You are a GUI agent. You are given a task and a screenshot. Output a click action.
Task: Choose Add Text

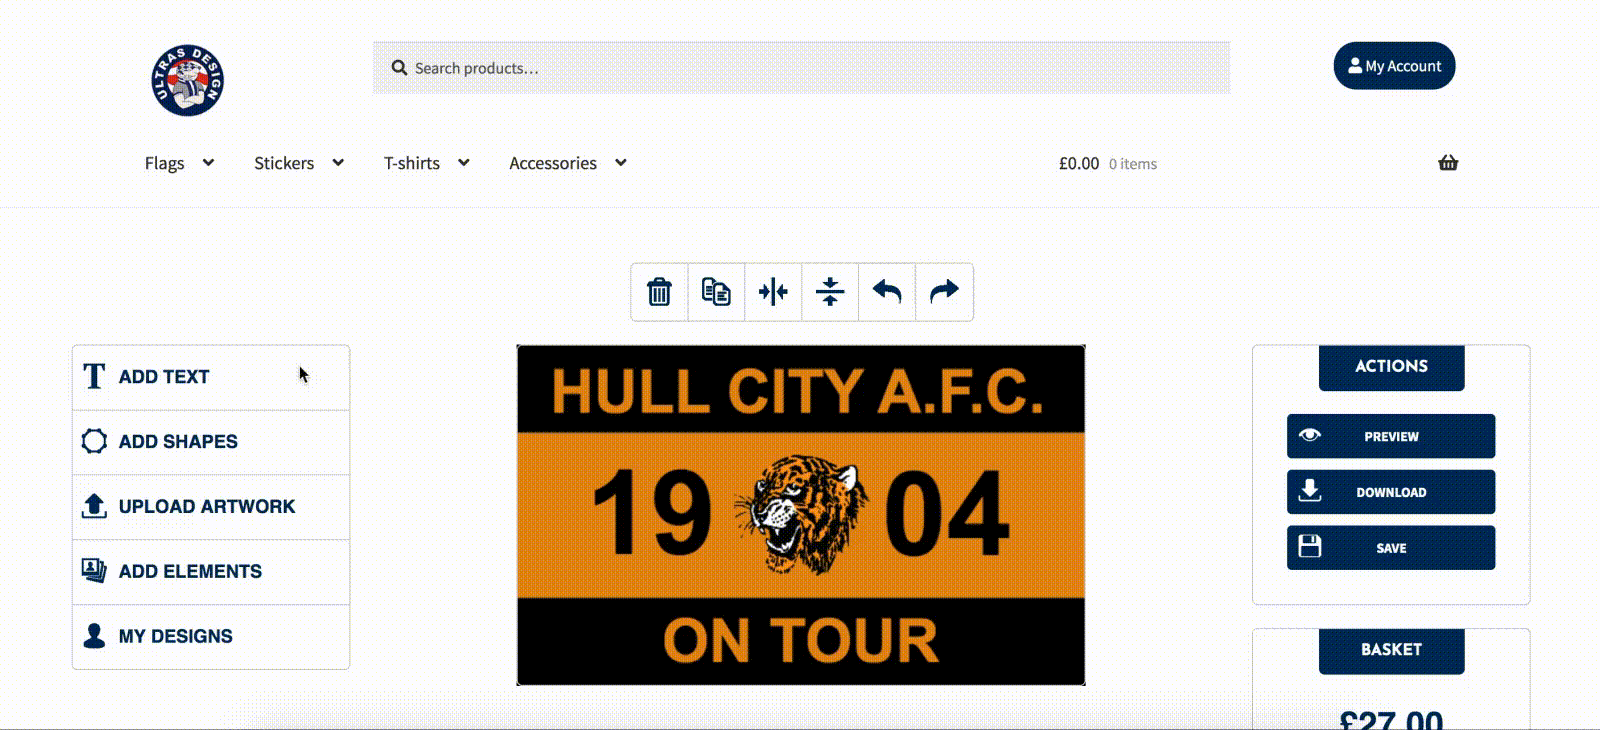pos(211,377)
